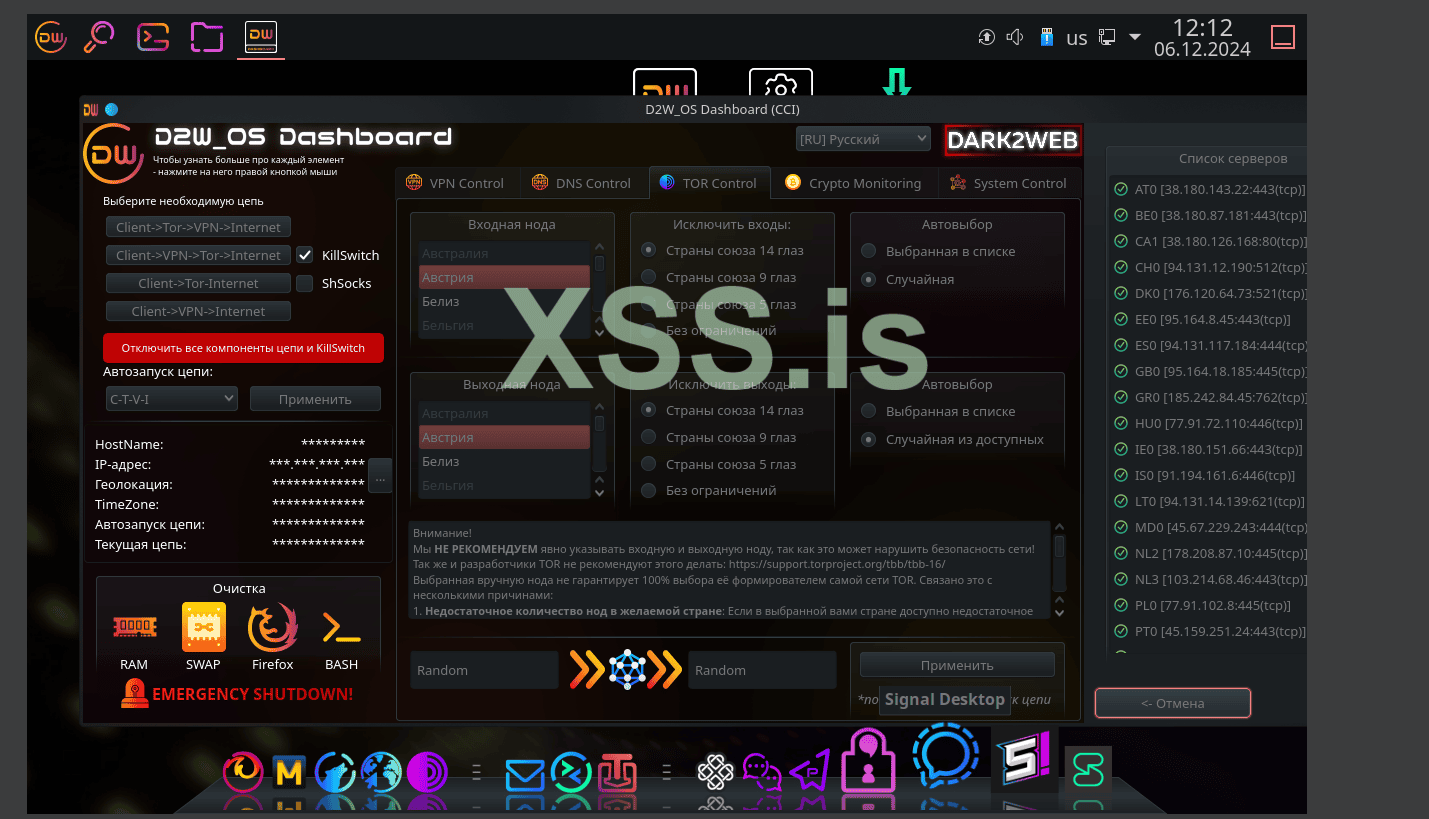Viewport: 1429px width, 819px height.
Task: Switch to the DNS Control tab
Action: (x=582, y=183)
